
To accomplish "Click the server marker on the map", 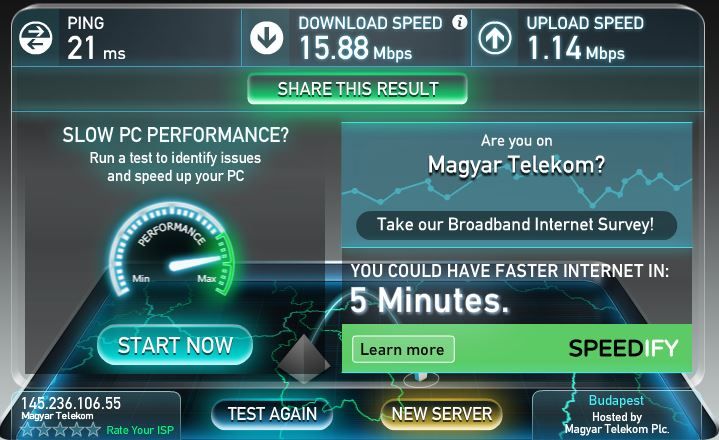I will (x=420, y=378).
